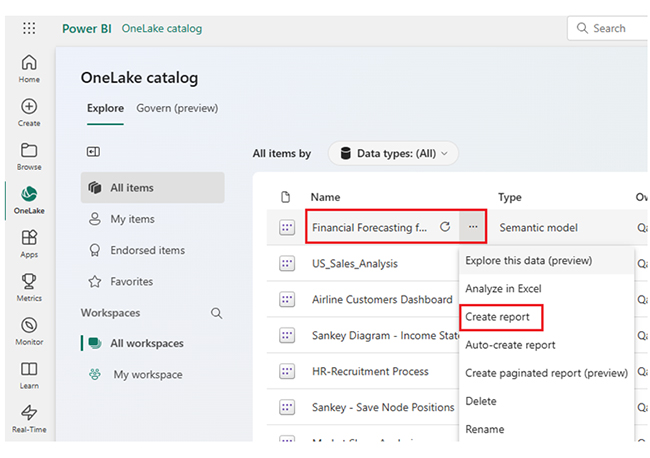
Task: Open Sankey Diagram - Income Statement item
Action: [385, 335]
